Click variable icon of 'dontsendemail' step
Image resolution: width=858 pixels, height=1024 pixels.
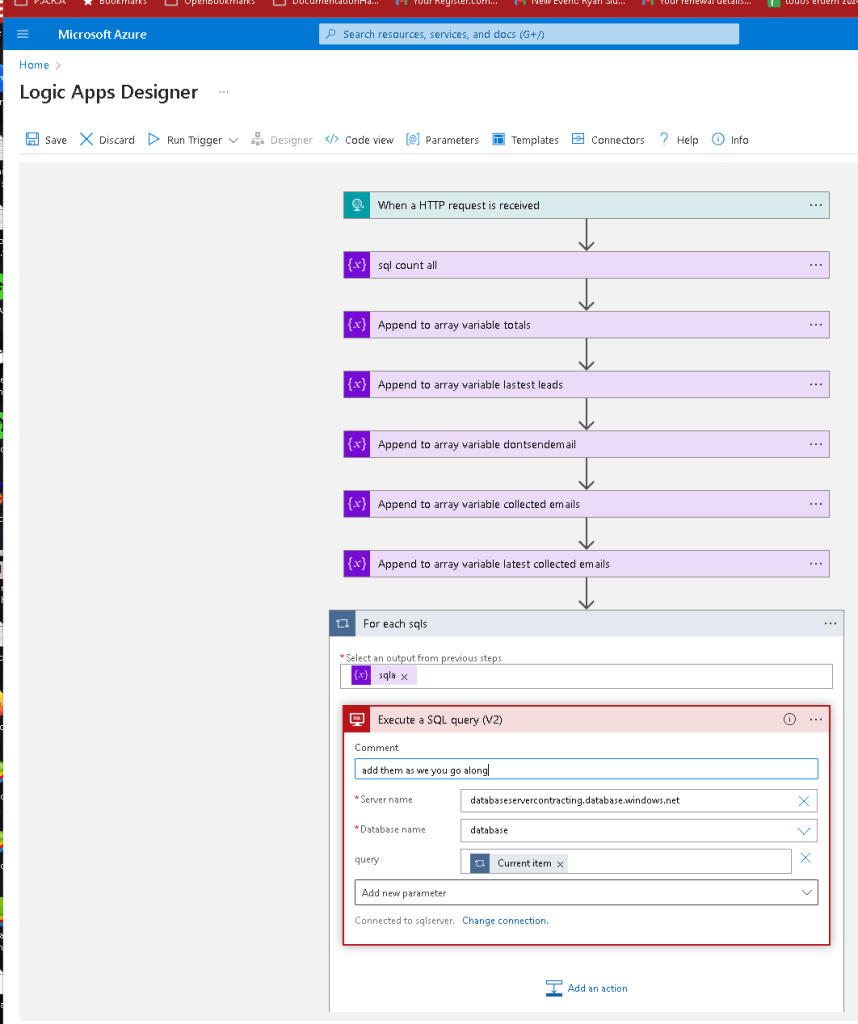coord(357,444)
